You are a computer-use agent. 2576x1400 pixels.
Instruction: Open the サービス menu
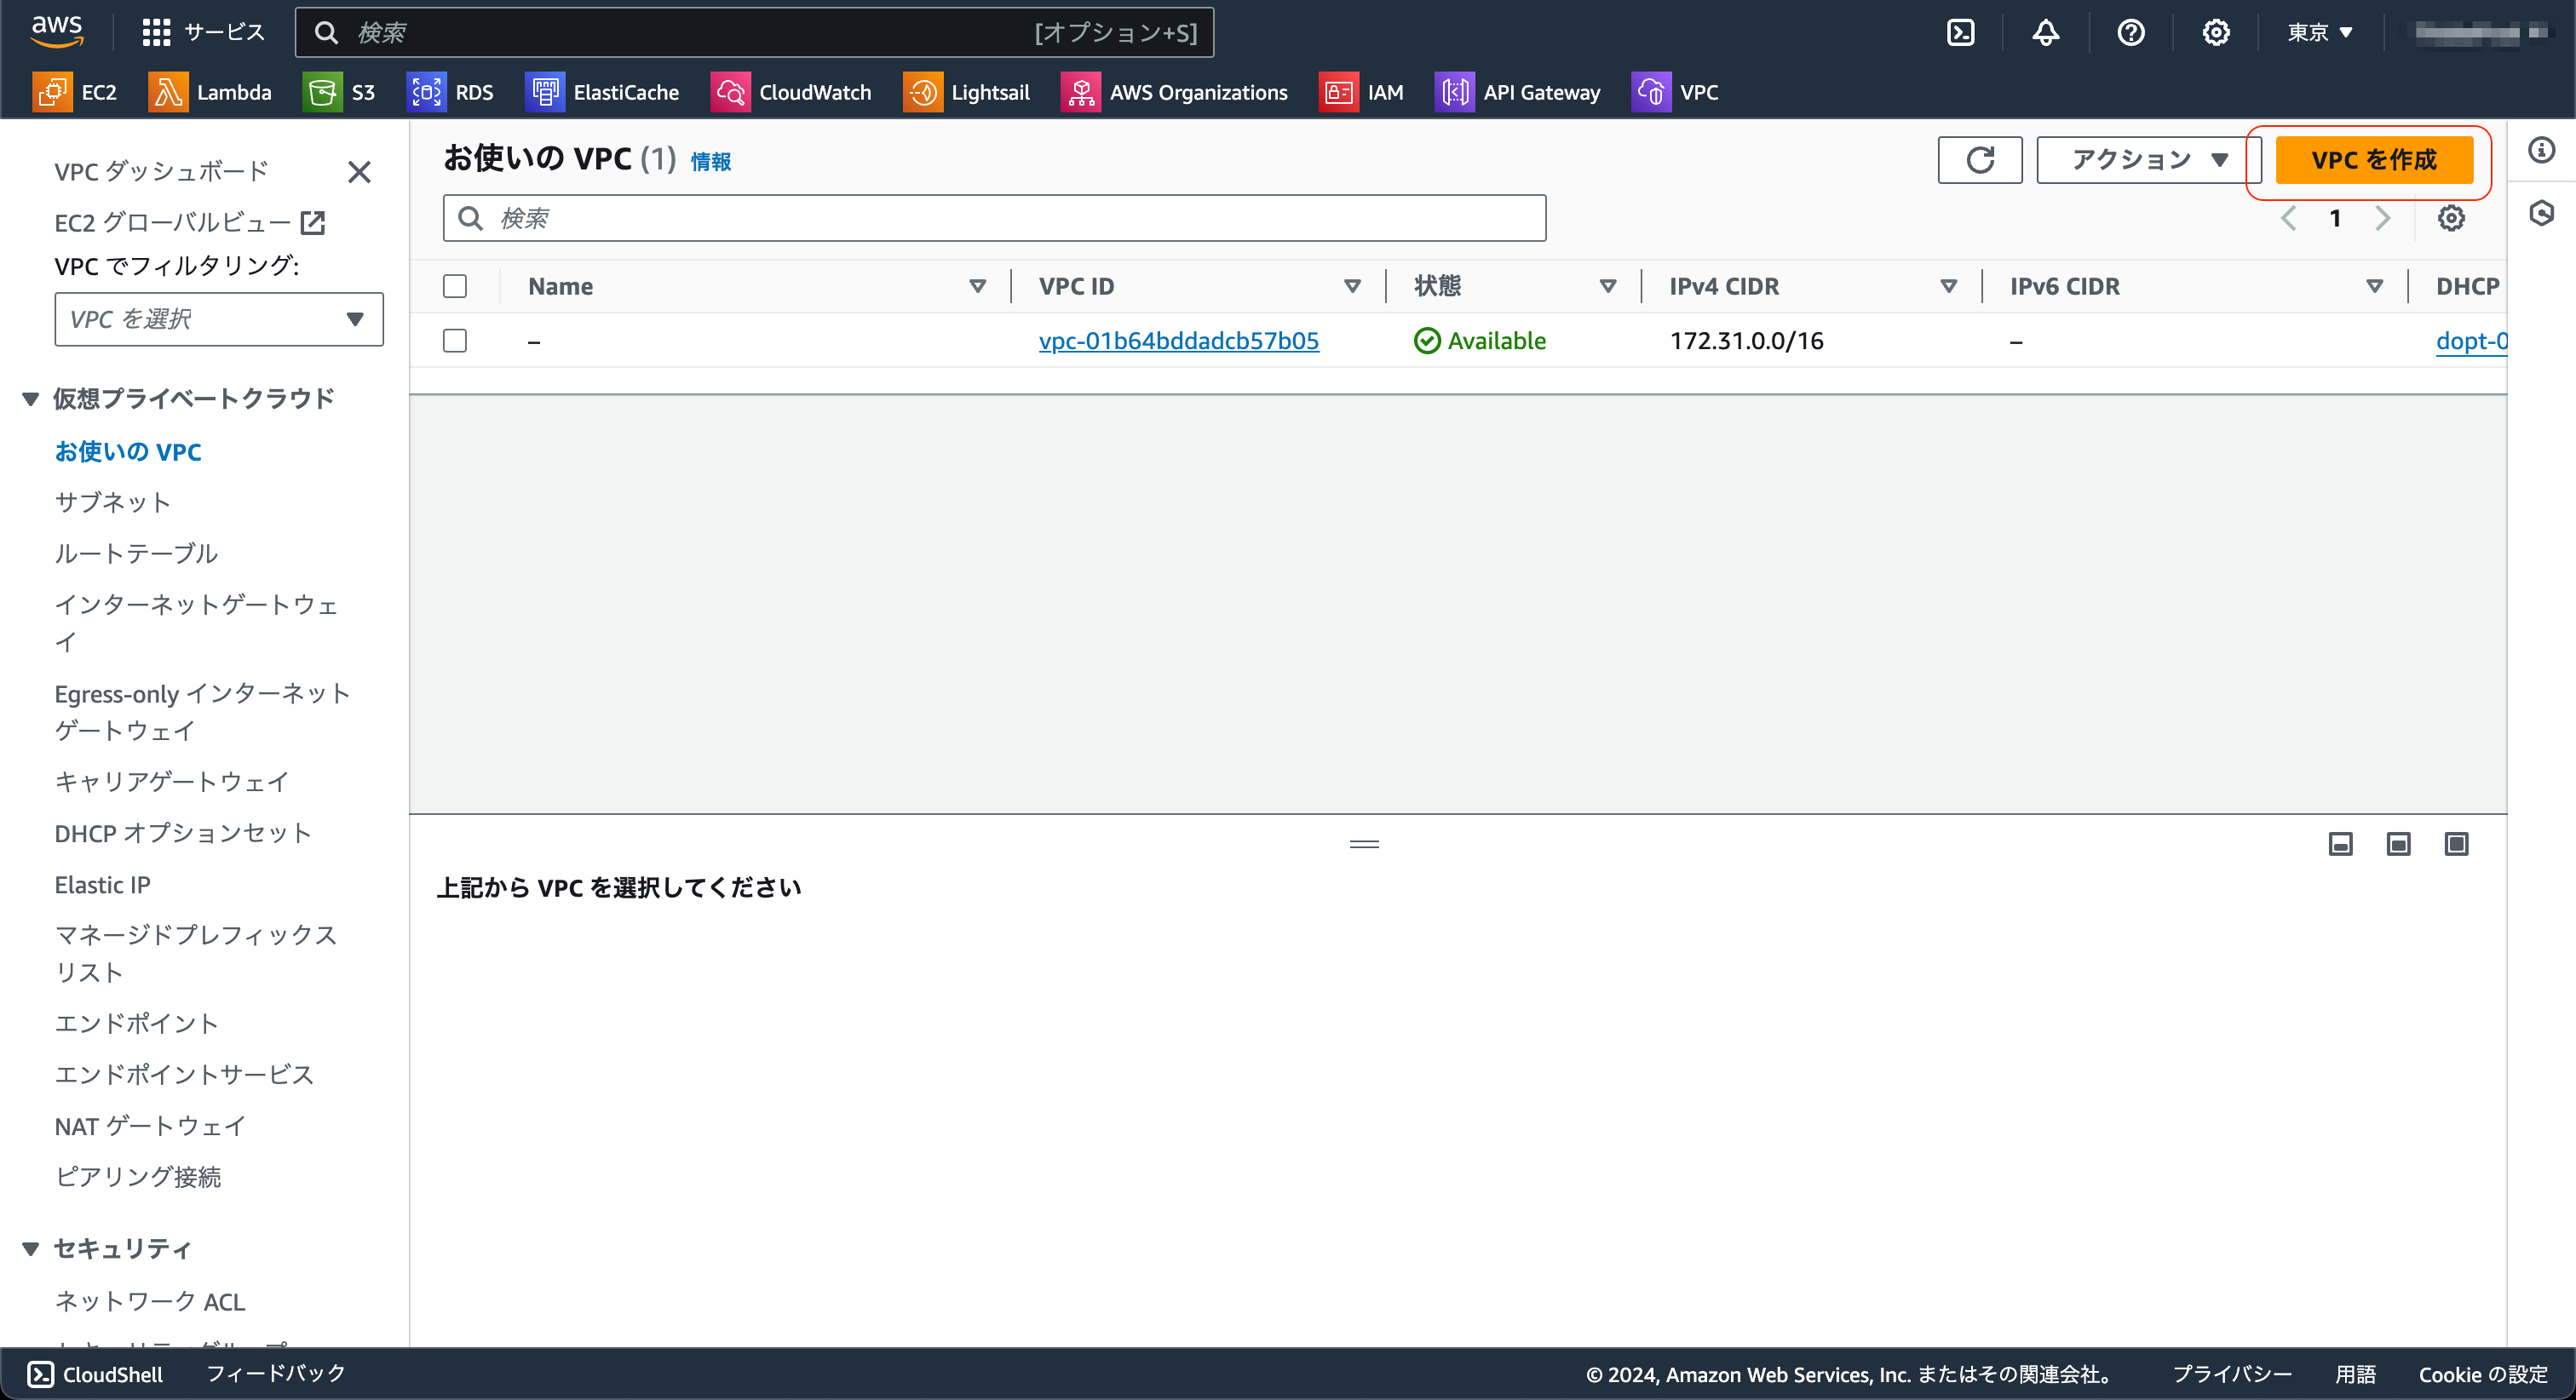pos(203,31)
